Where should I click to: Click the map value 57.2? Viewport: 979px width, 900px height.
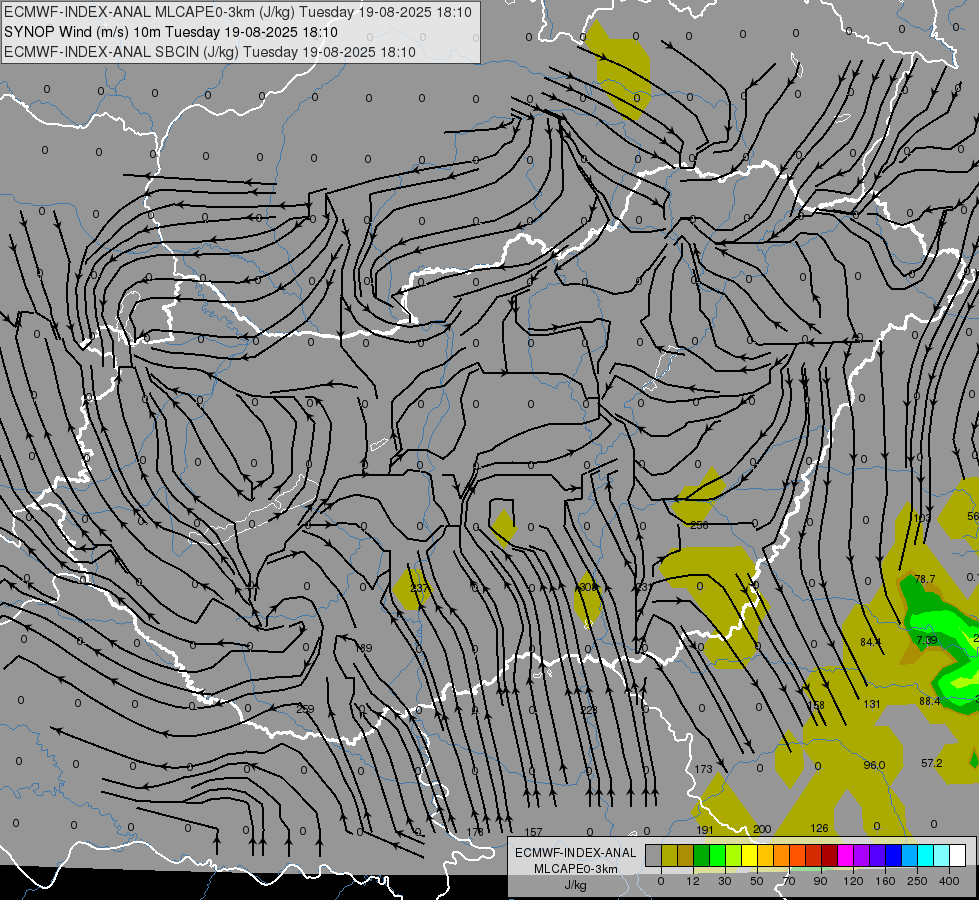pos(932,763)
